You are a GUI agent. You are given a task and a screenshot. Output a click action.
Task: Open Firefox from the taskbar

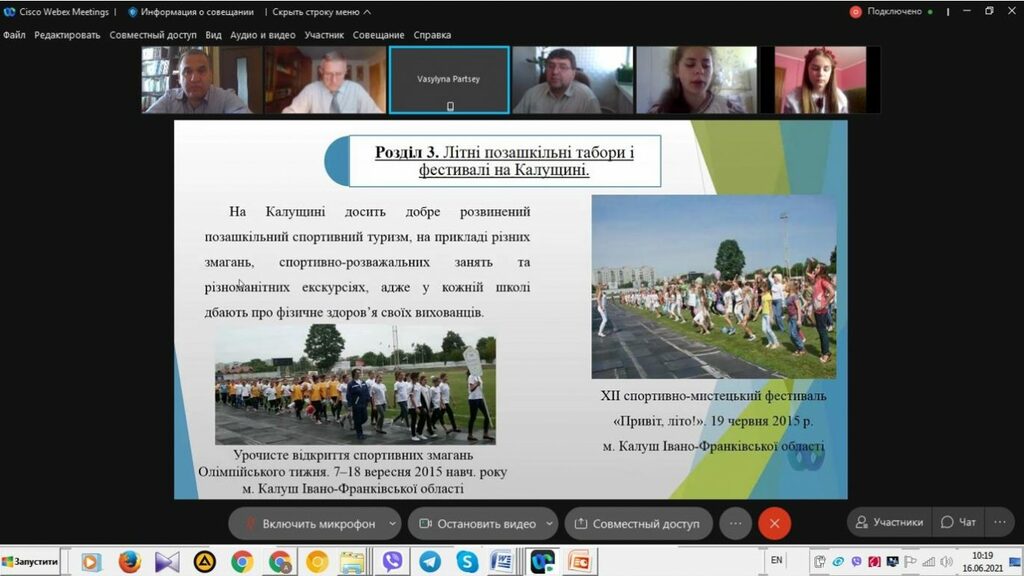tap(129, 561)
